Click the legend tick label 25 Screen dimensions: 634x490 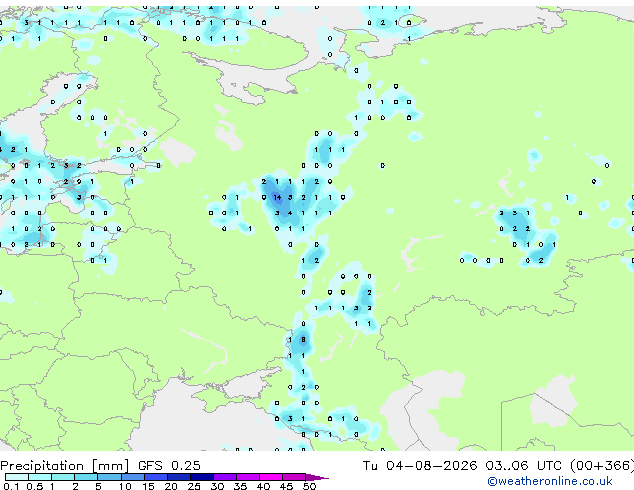[194, 486]
